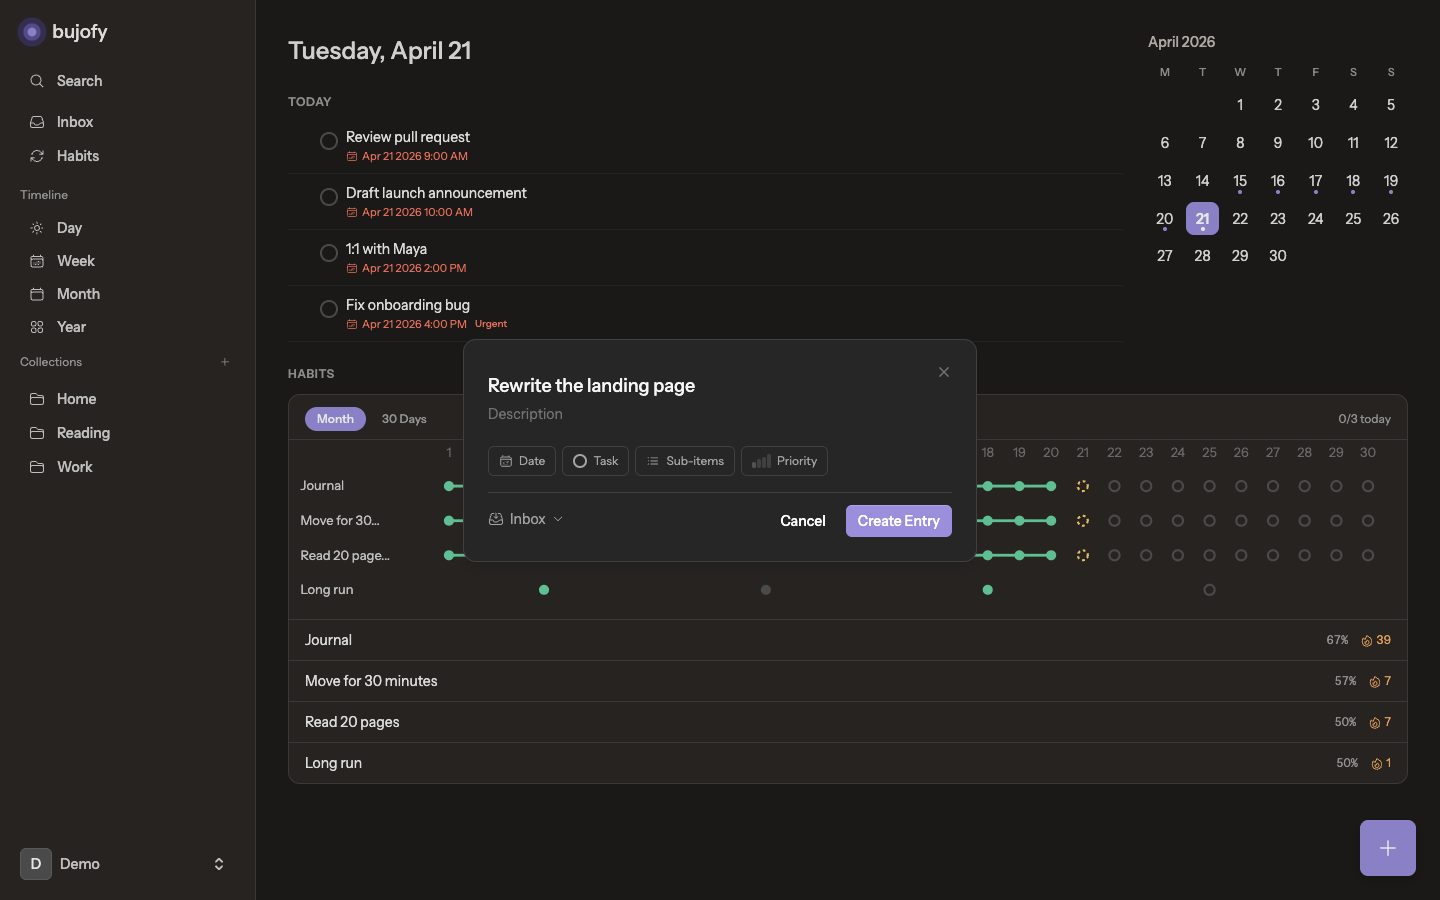1440x900 pixels.
Task: Change entry type via Task chip
Action: click(595, 461)
